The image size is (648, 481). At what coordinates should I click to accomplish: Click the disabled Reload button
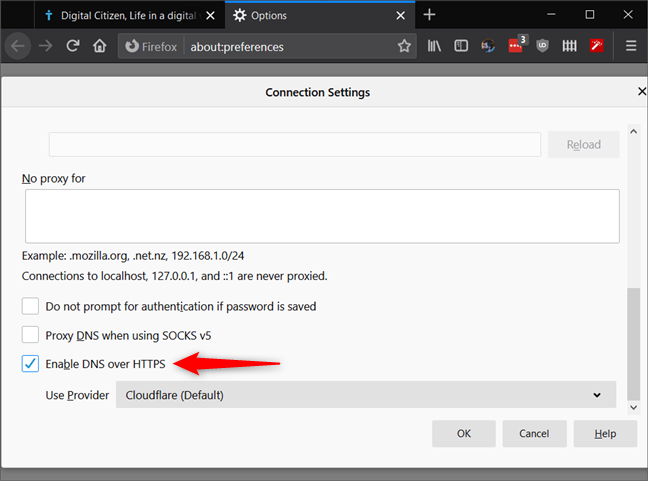tap(584, 144)
